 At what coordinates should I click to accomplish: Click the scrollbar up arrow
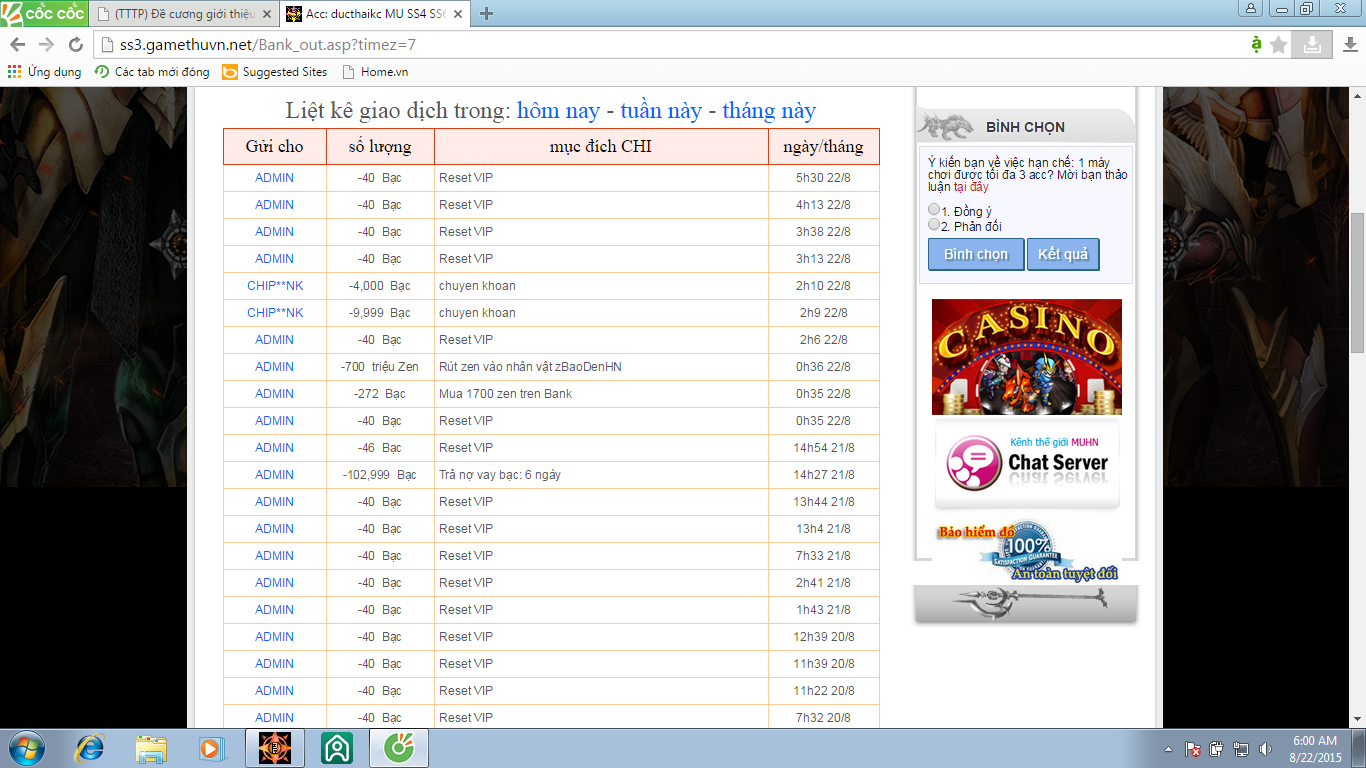coord(1357,94)
